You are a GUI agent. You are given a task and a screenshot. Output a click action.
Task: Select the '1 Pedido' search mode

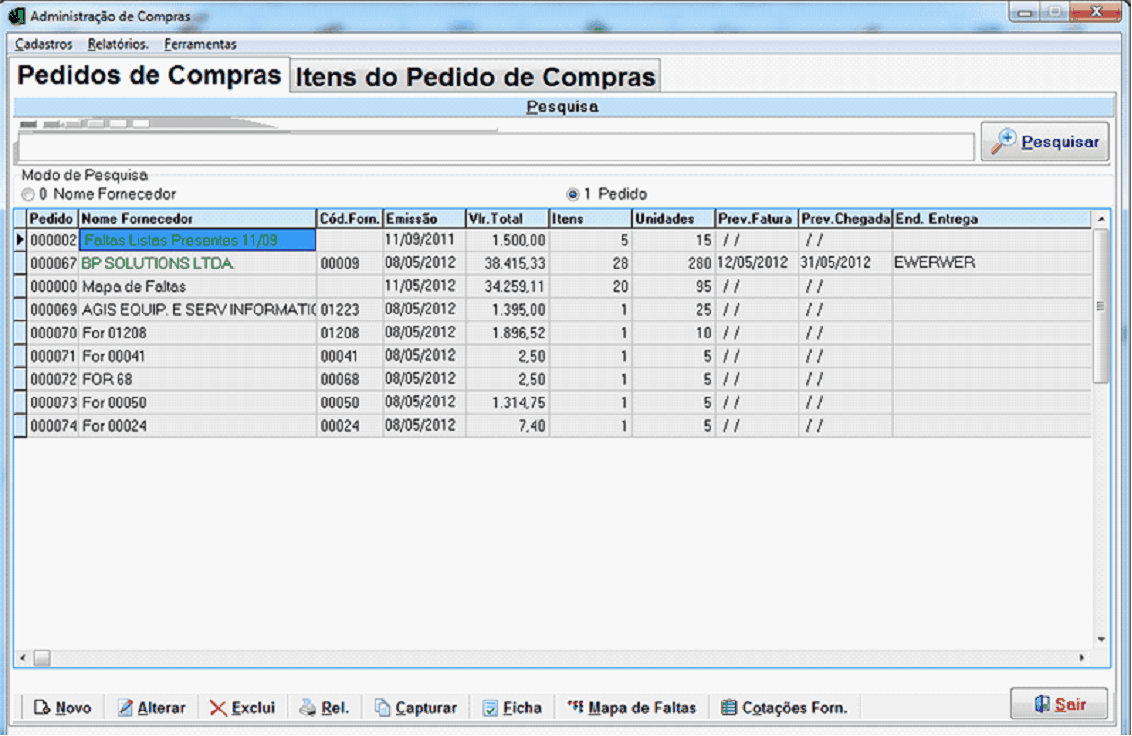573,194
